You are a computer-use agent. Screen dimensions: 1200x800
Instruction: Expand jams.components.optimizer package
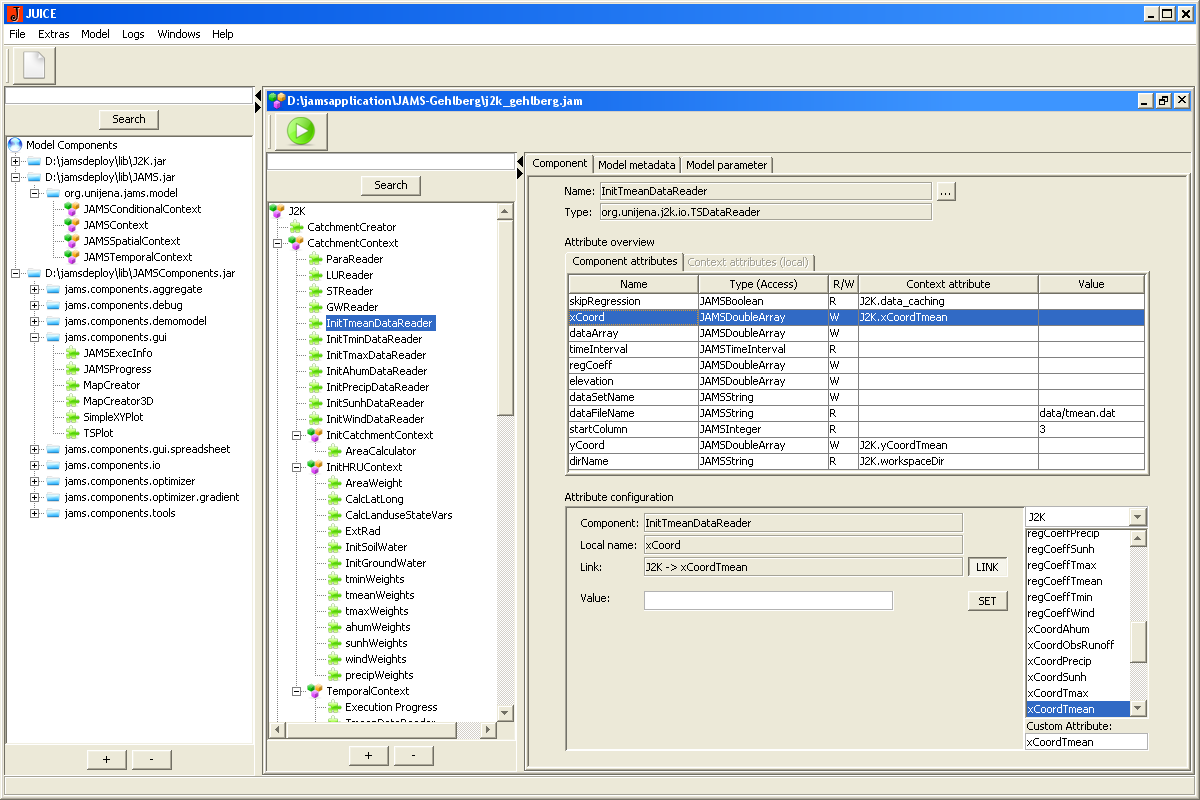point(35,481)
